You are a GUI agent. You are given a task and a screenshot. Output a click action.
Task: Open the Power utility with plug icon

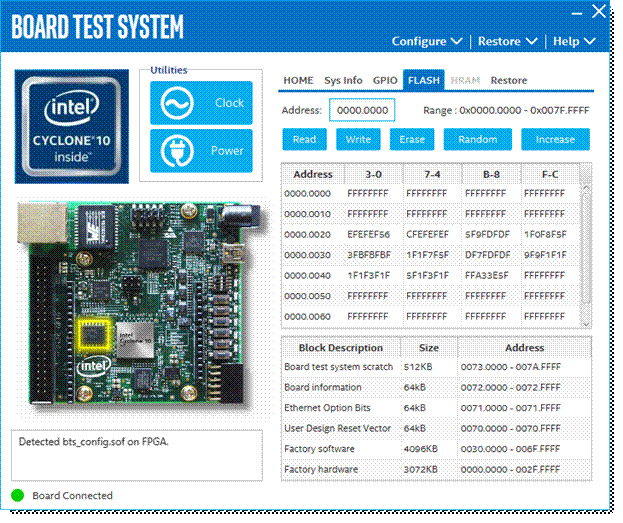(201, 151)
